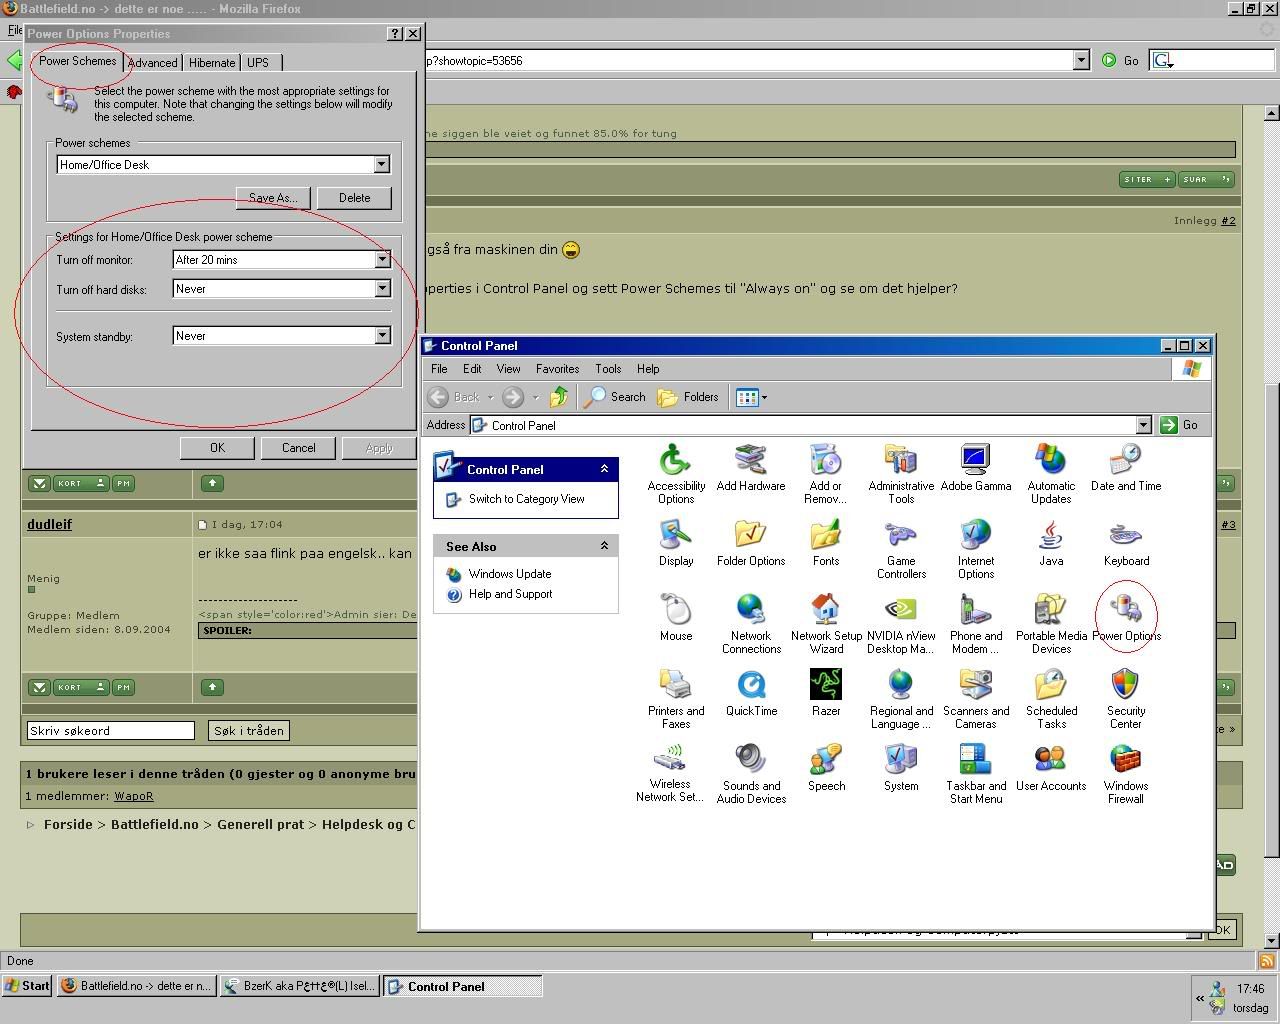
Task: Open the Favorites menu
Action: (557, 369)
